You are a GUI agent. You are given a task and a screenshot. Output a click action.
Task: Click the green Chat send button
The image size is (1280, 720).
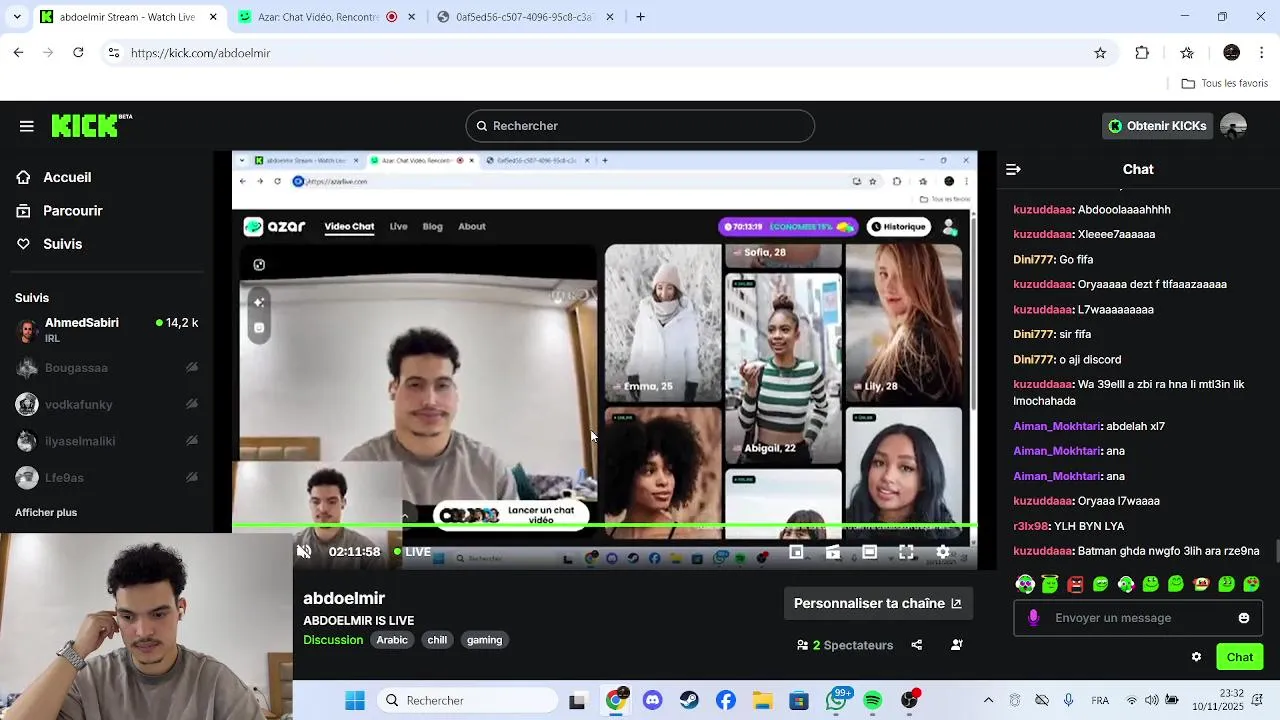click(1240, 657)
